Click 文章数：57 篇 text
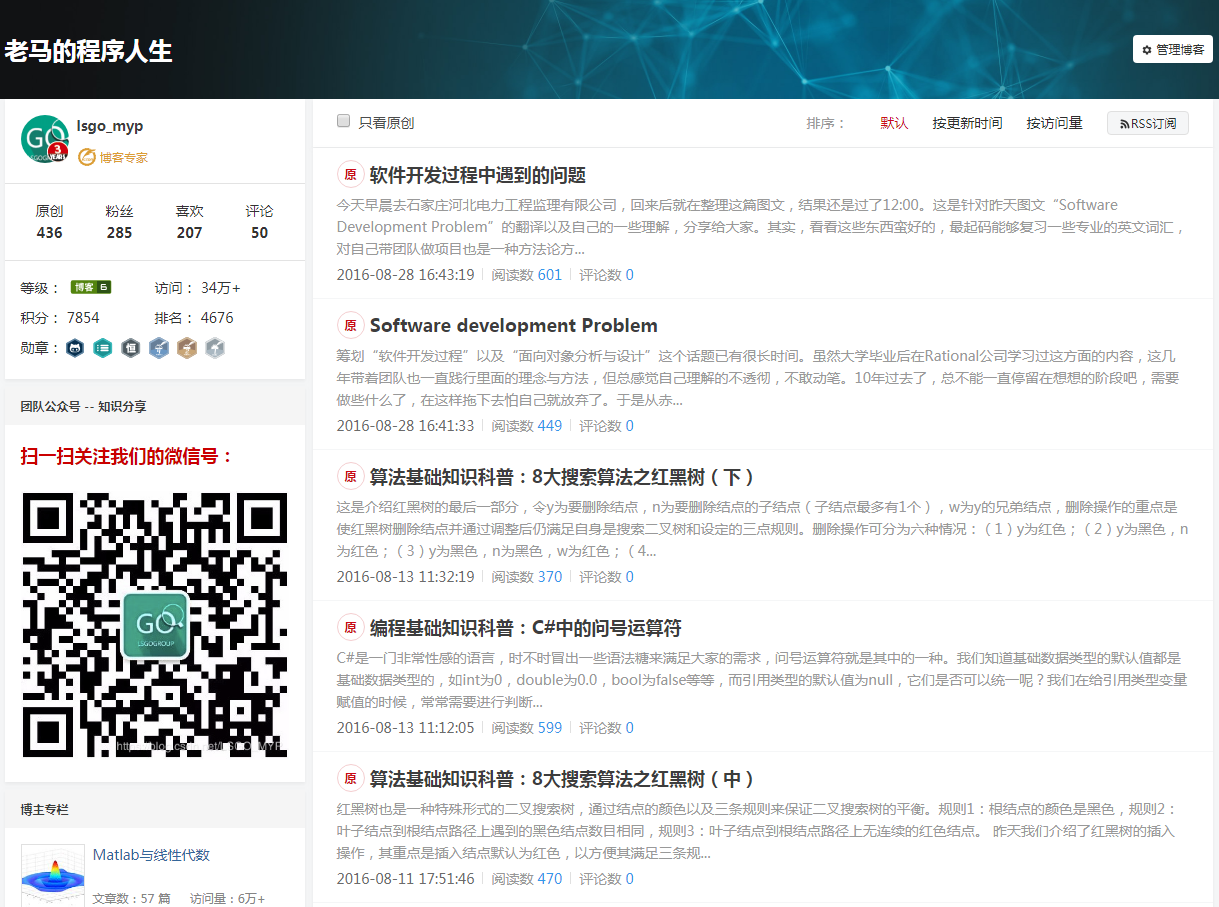The width and height of the screenshot is (1219, 907). (x=131, y=898)
